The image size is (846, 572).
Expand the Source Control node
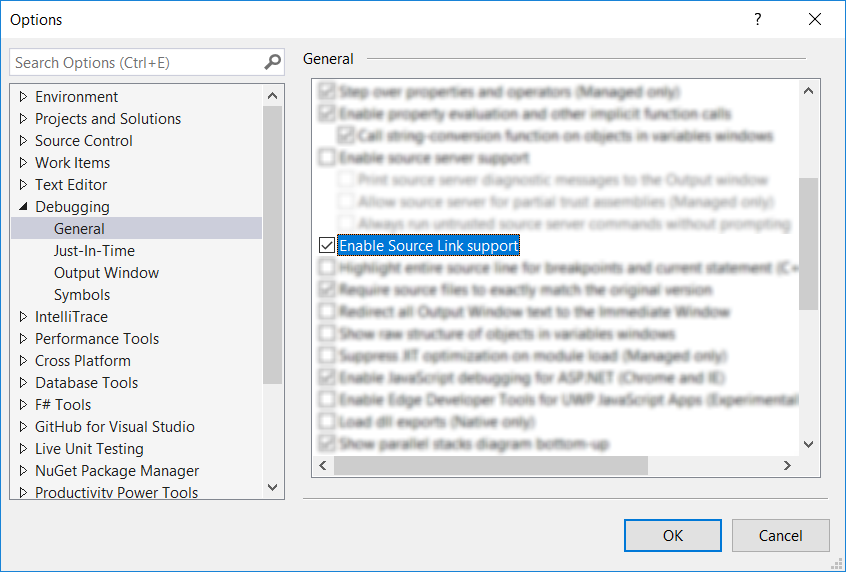[23, 141]
